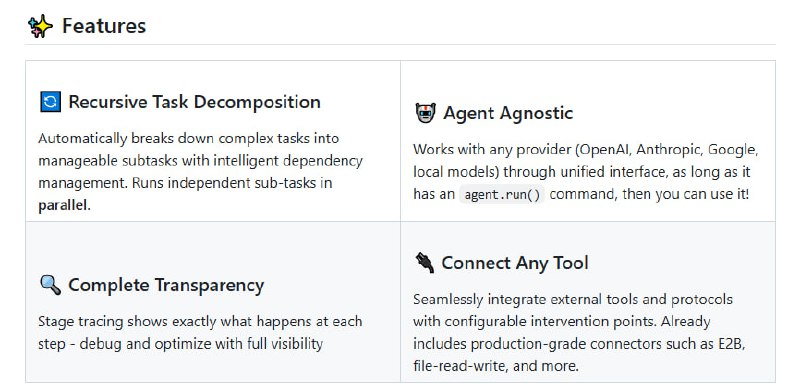Image resolution: width=800 pixels, height=392 pixels.
Task: Click the sparkles emoji beside Features
Action: (x=40, y=26)
